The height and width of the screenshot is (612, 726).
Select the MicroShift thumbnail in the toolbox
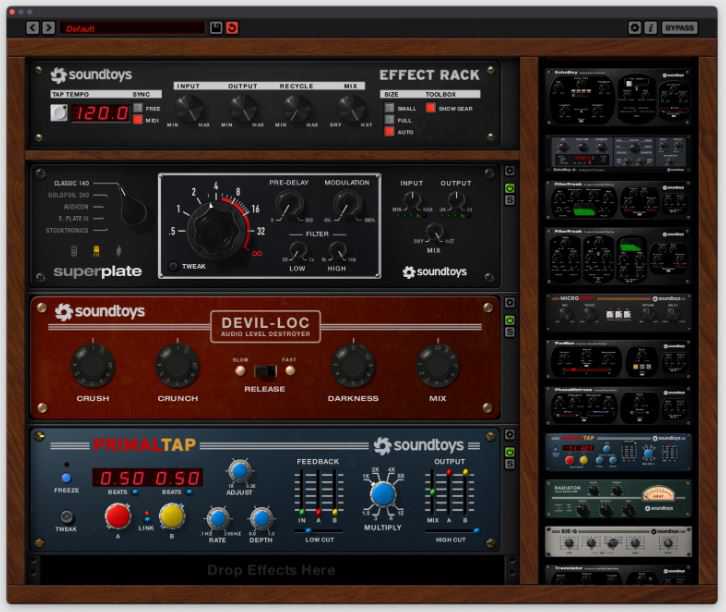(618, 312)
